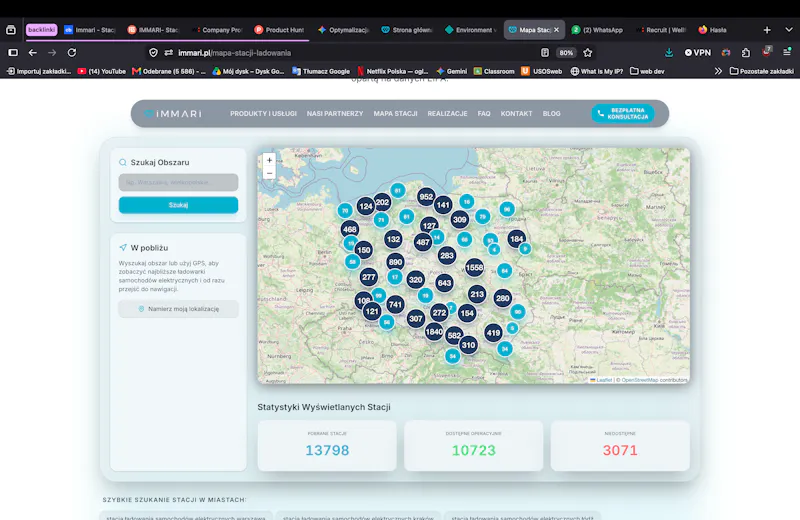This screenshot has height=520, width=800.
Task: Click the 13798 Pobrane stacje value
Action: (327, 451)
